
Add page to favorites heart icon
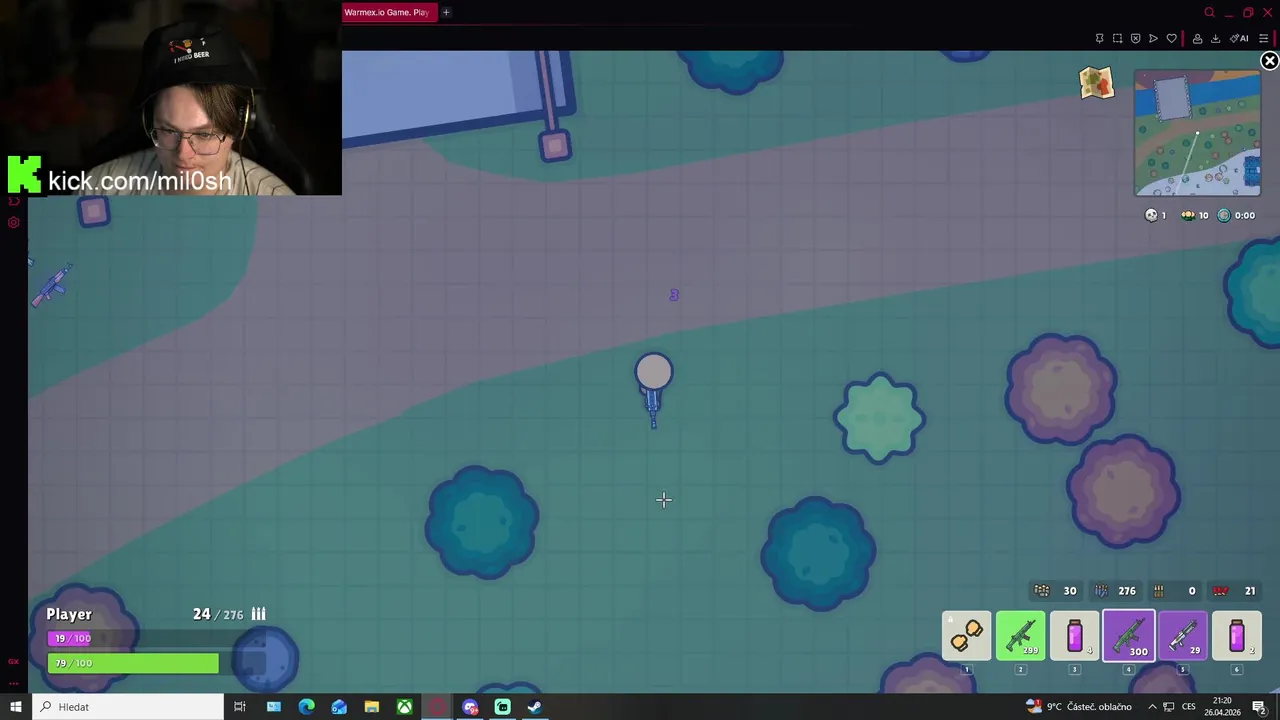[1171, 38]
